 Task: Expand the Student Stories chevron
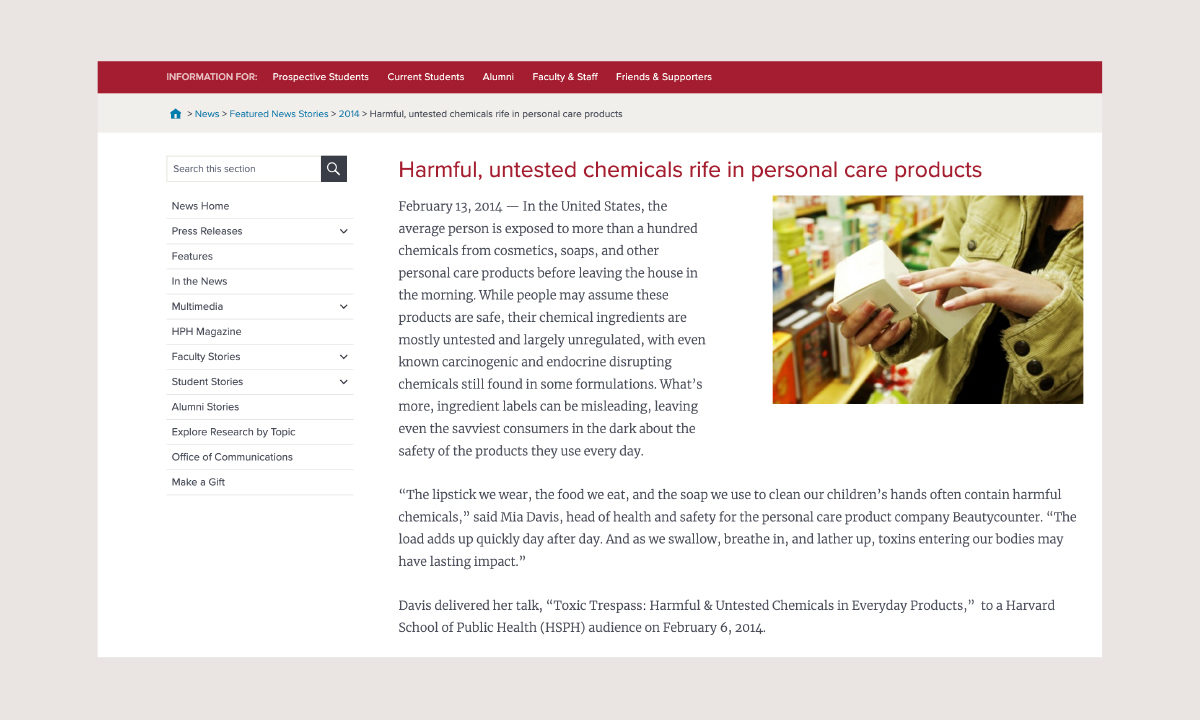pos(343,382)
